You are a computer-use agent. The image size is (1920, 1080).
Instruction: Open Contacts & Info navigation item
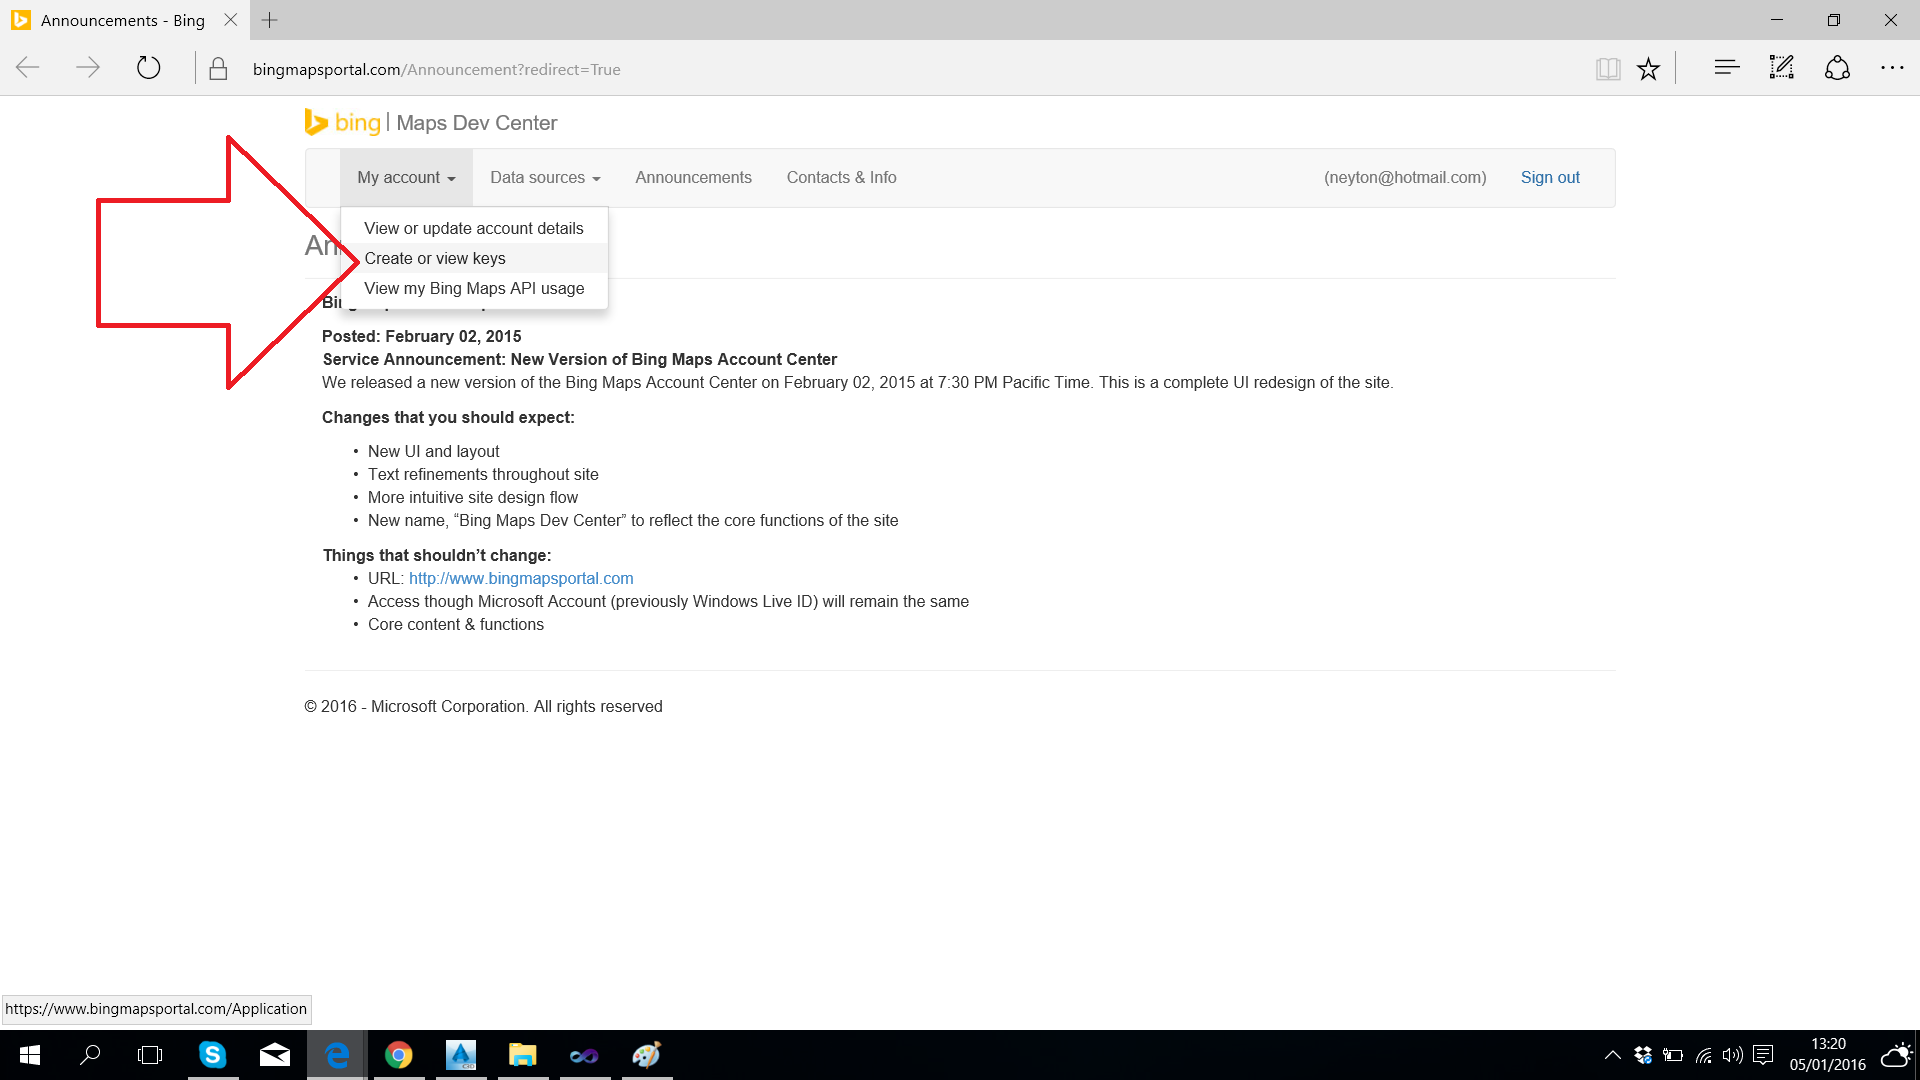[841, 178]
